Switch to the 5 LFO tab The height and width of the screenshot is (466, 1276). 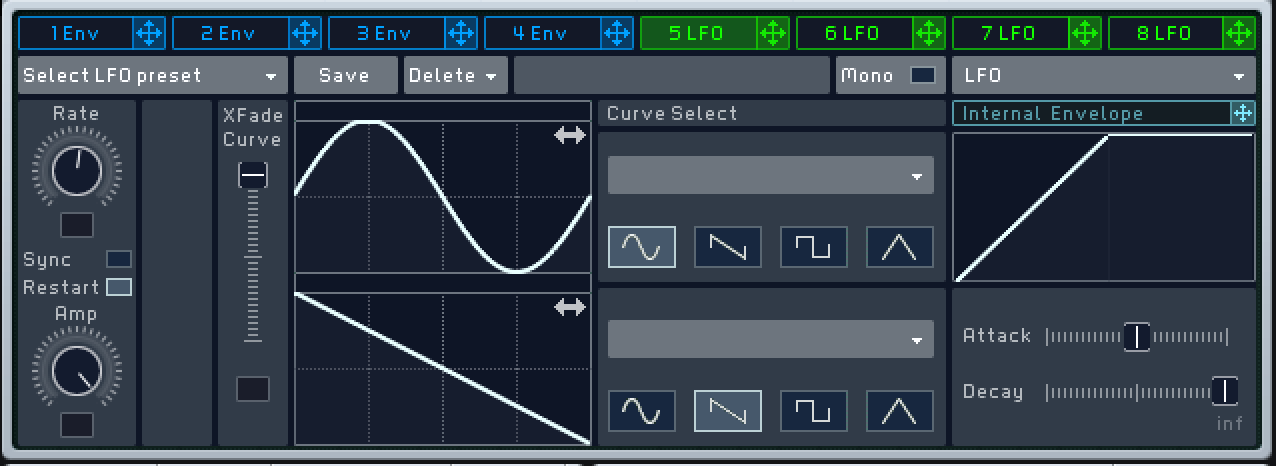[699, 33]
